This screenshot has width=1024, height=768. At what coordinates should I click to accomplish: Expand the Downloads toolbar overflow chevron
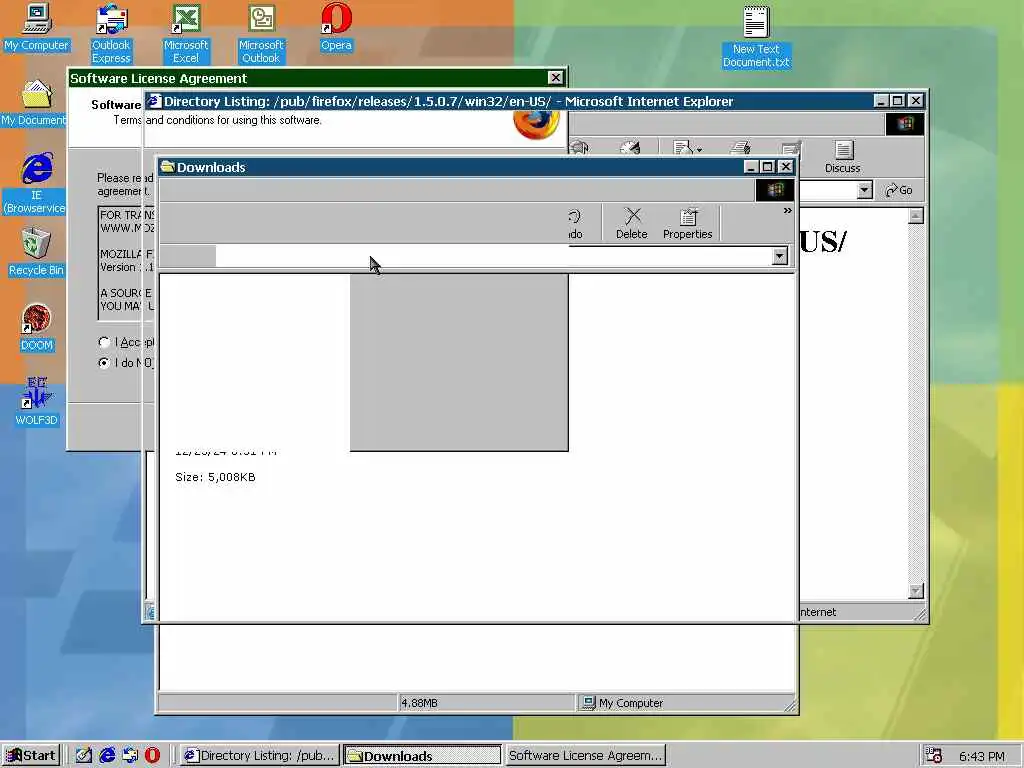point(787,210)
